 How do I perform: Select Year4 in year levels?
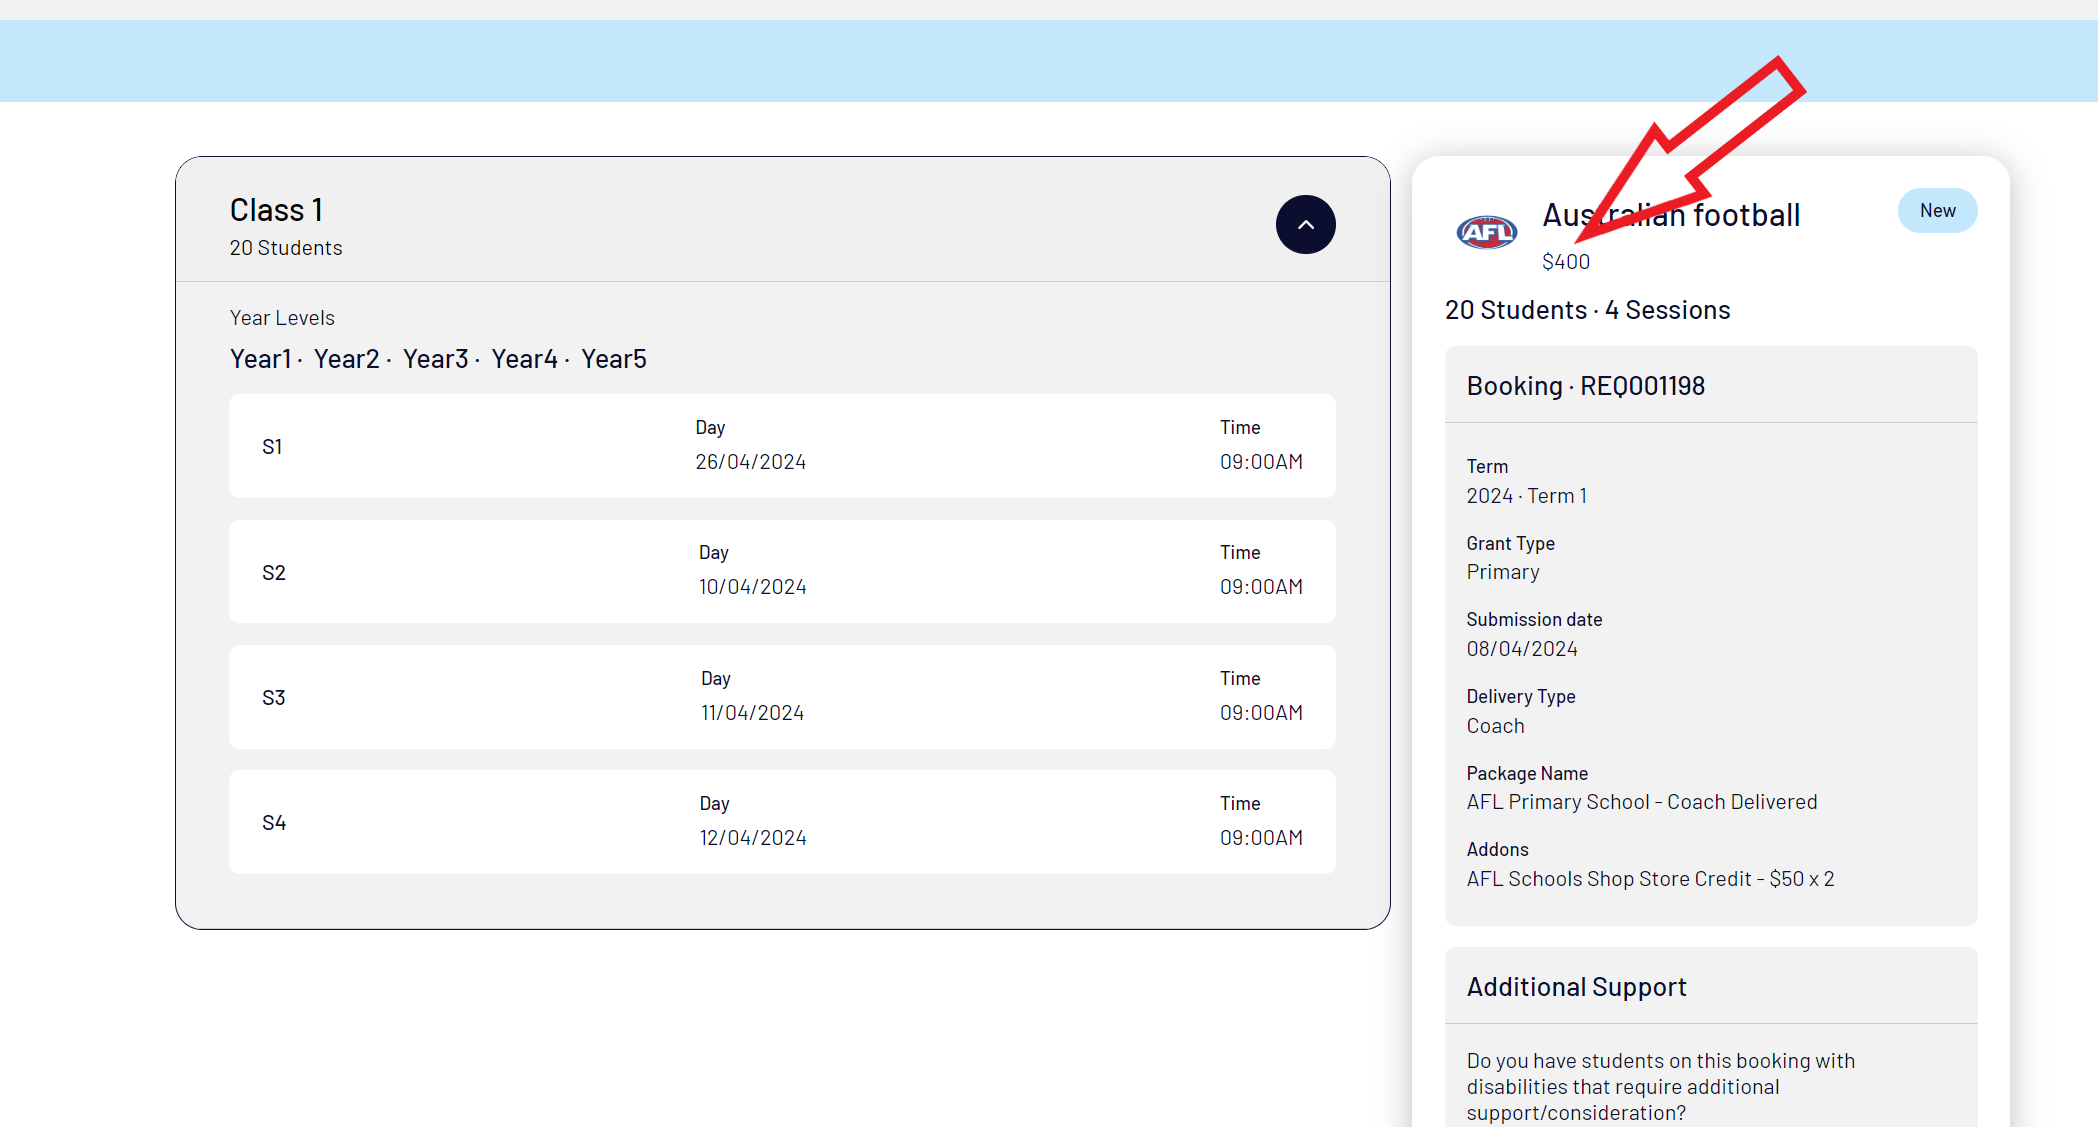(524, 359)
